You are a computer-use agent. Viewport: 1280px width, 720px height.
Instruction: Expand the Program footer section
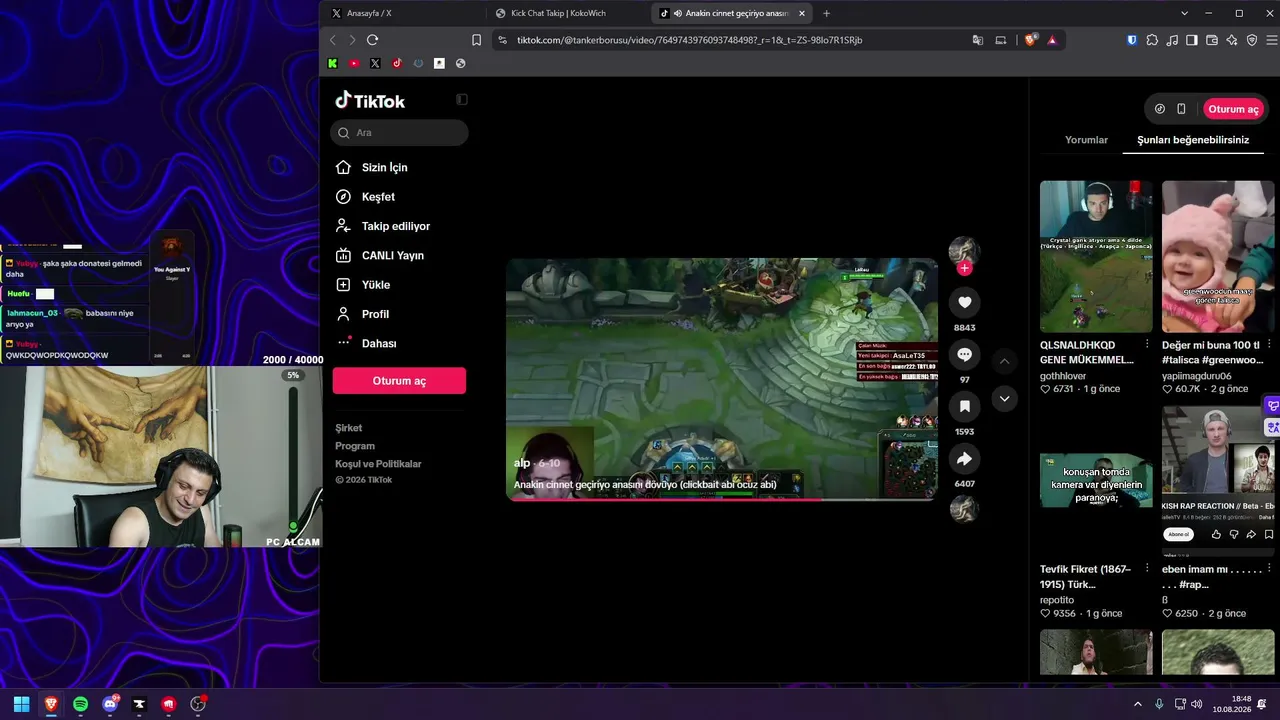[355, 446]
